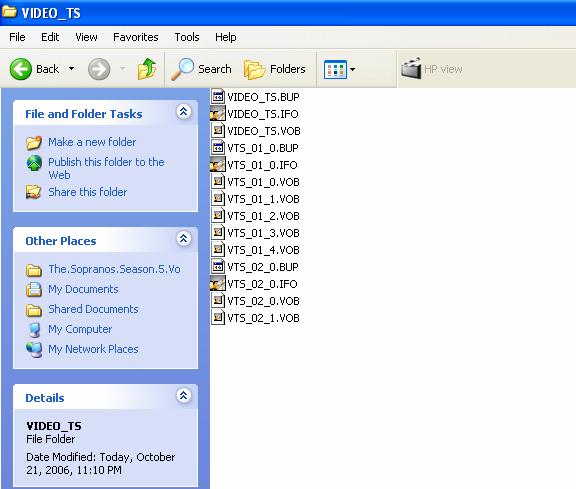Click the green Back arrow icon

(21, 69)
